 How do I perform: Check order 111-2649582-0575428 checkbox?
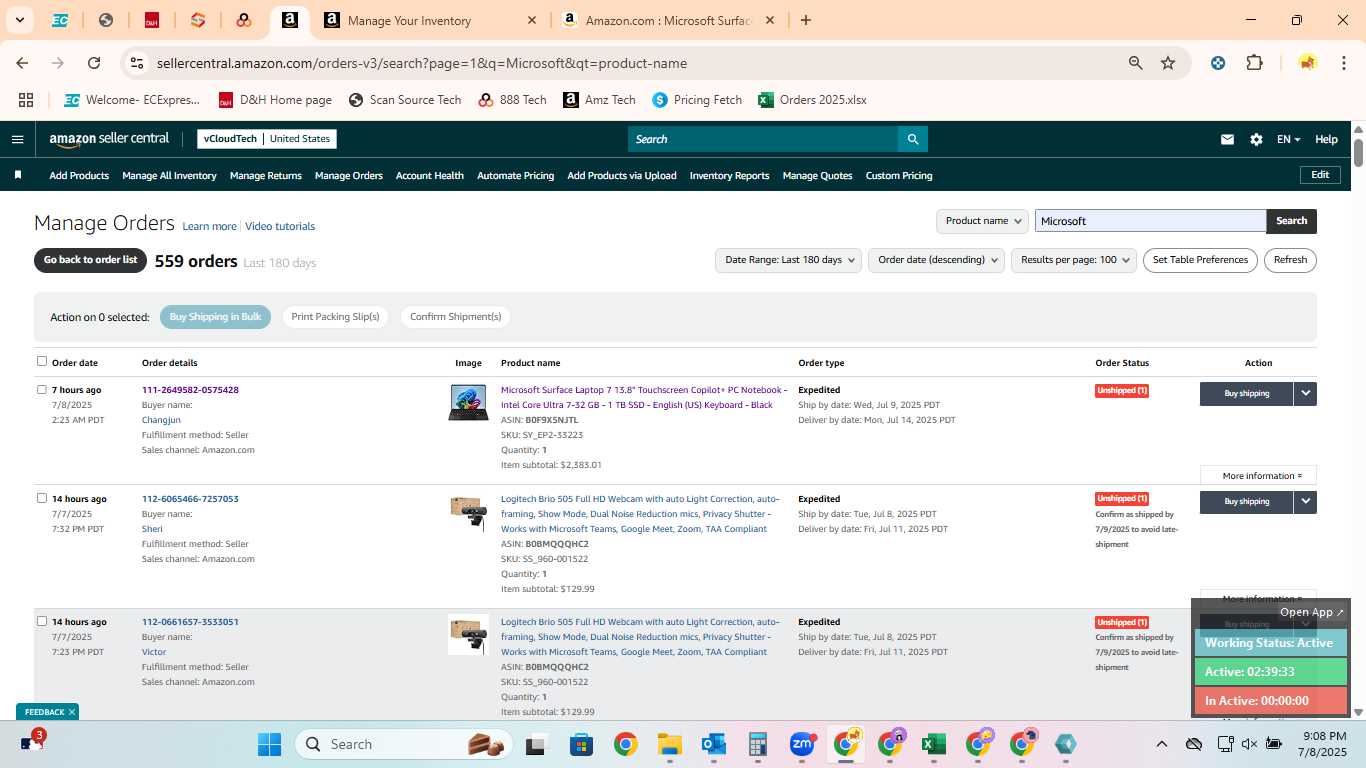click(x=42, y=389)
